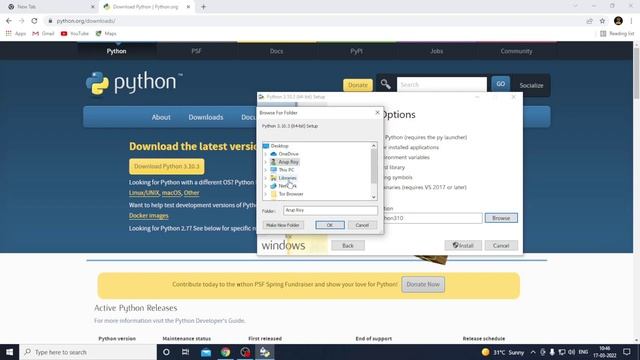The width and height of the screenshot is (640, 360).
Task: Click Install button in Python Setup
Action: point(463,245)
